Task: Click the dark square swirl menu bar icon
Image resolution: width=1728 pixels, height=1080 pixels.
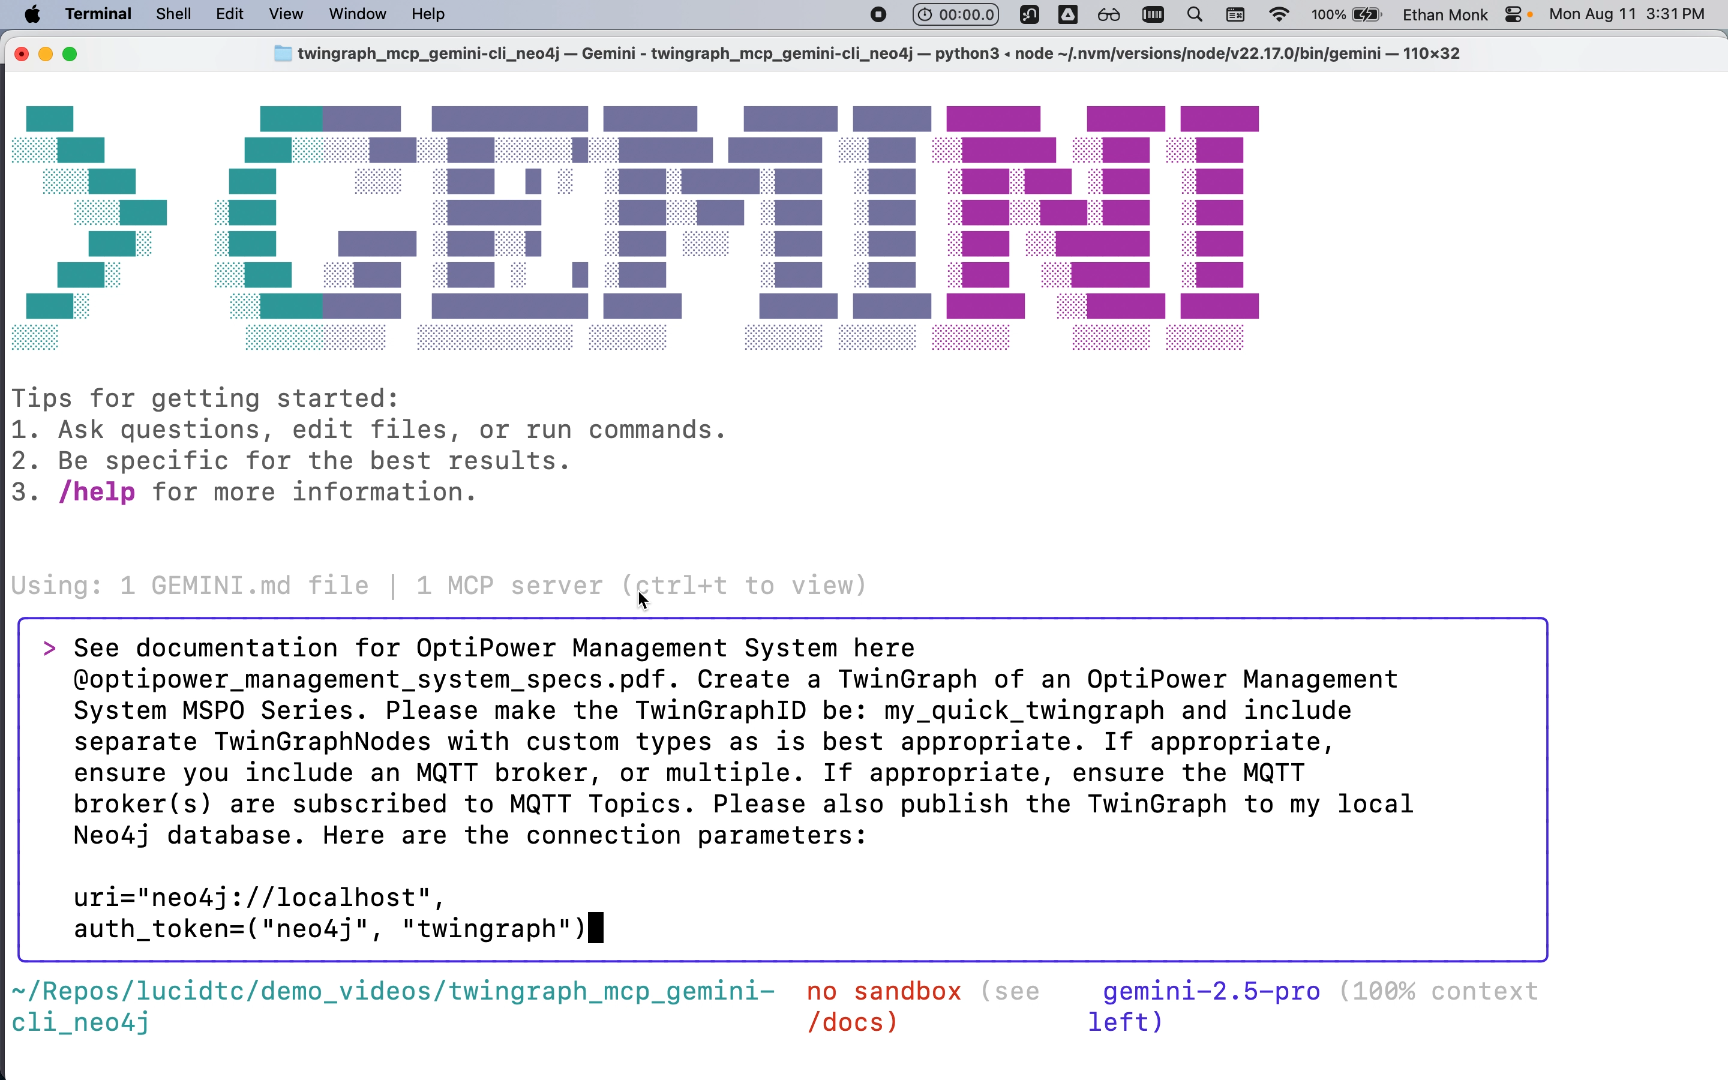Action: click(x=1029, y=14)
